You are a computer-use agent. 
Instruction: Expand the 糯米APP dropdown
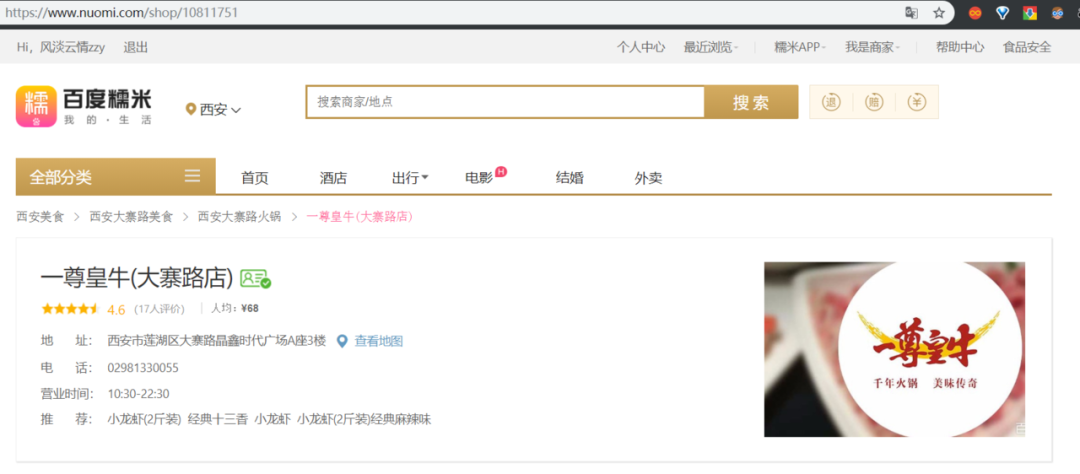pos(800,48)
